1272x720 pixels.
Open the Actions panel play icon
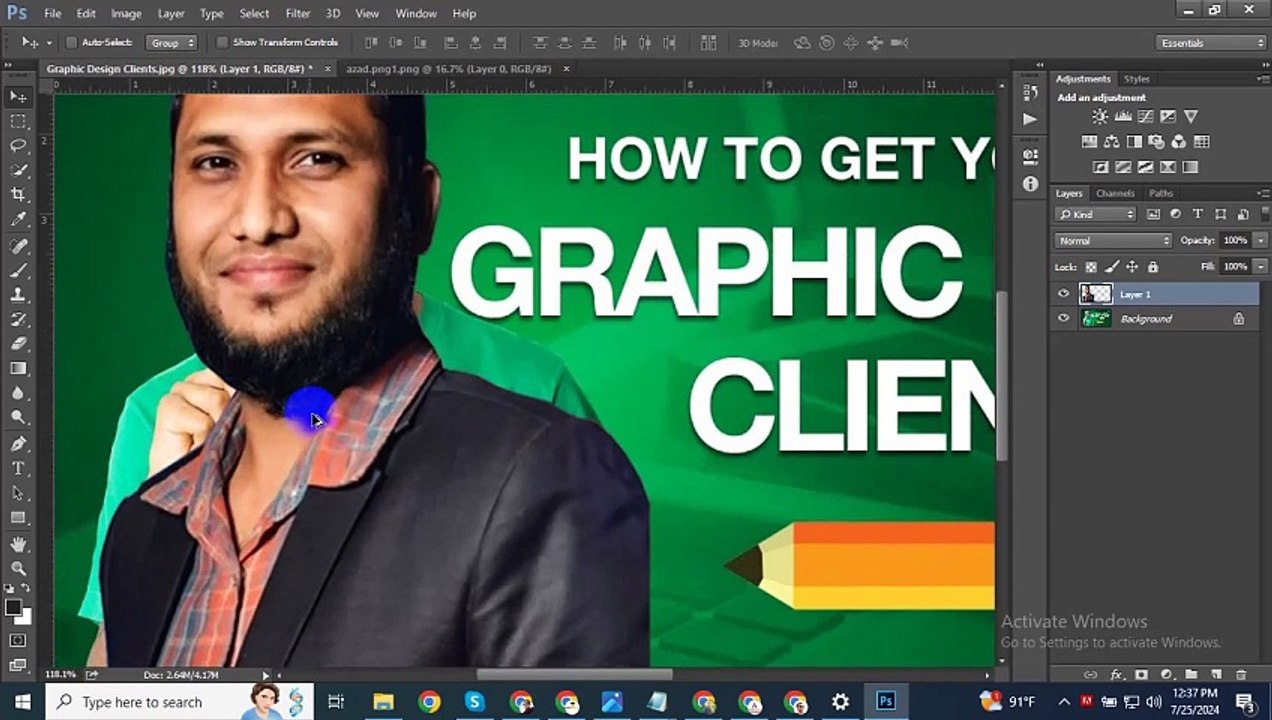pyautogui.click(x=1030, y=119)
